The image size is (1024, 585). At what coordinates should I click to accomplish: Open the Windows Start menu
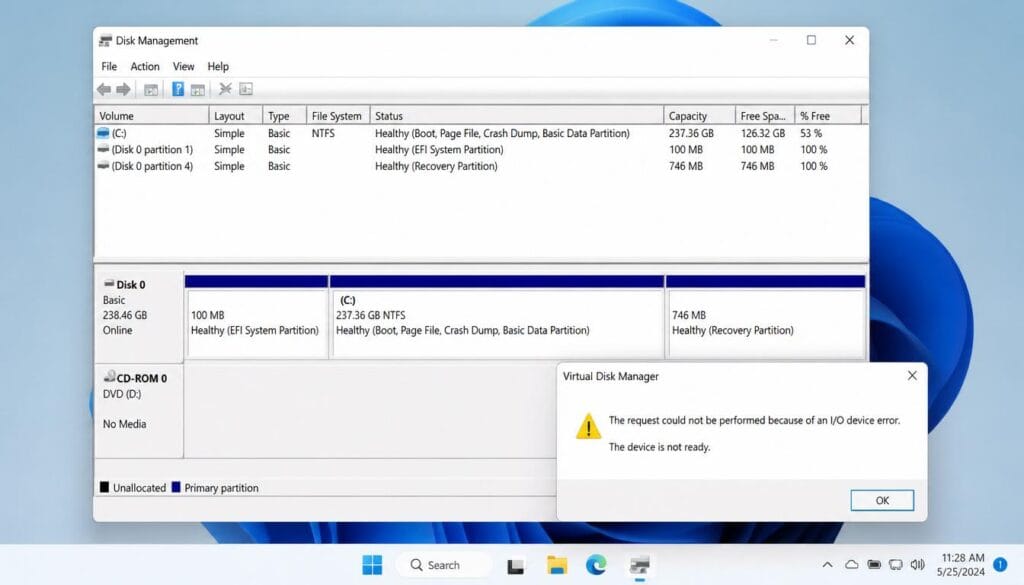coord(372,565)
